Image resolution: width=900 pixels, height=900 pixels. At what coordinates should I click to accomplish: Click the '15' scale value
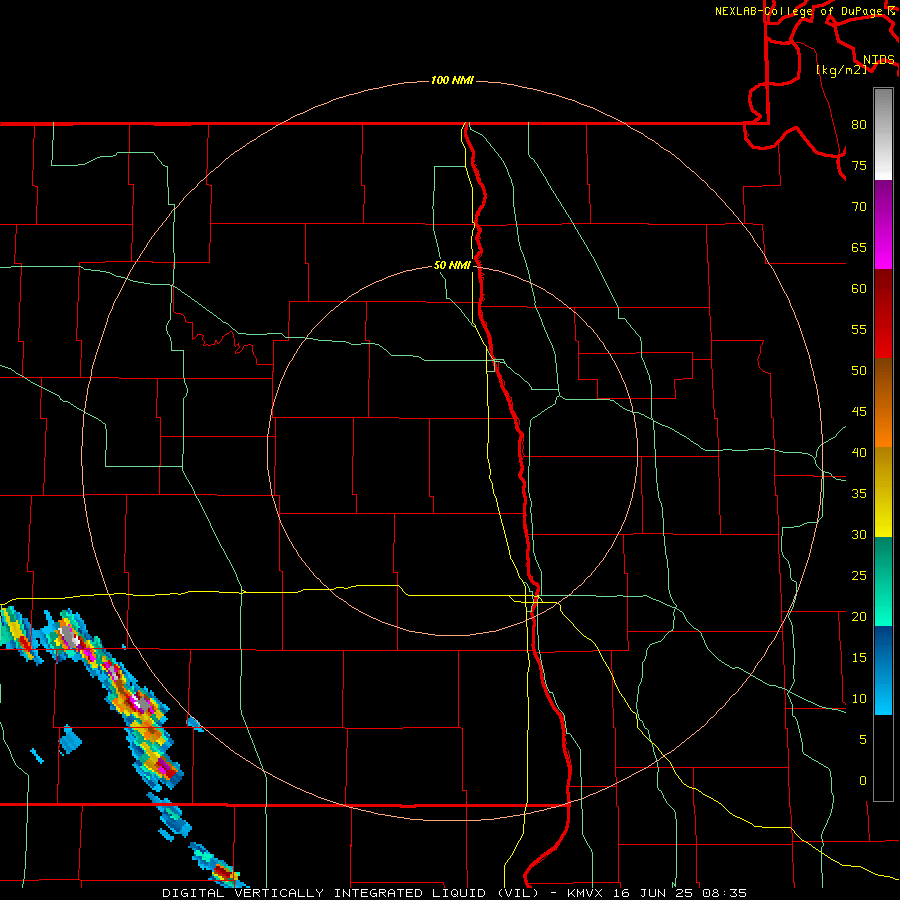pos(859,657)
